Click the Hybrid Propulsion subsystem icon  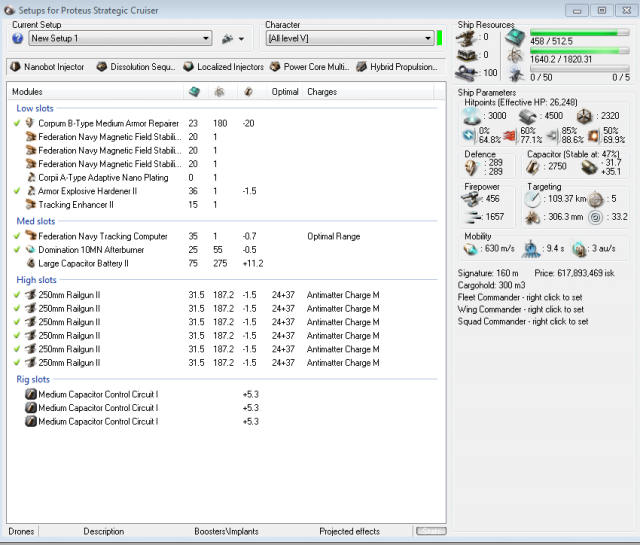[361, 67]
